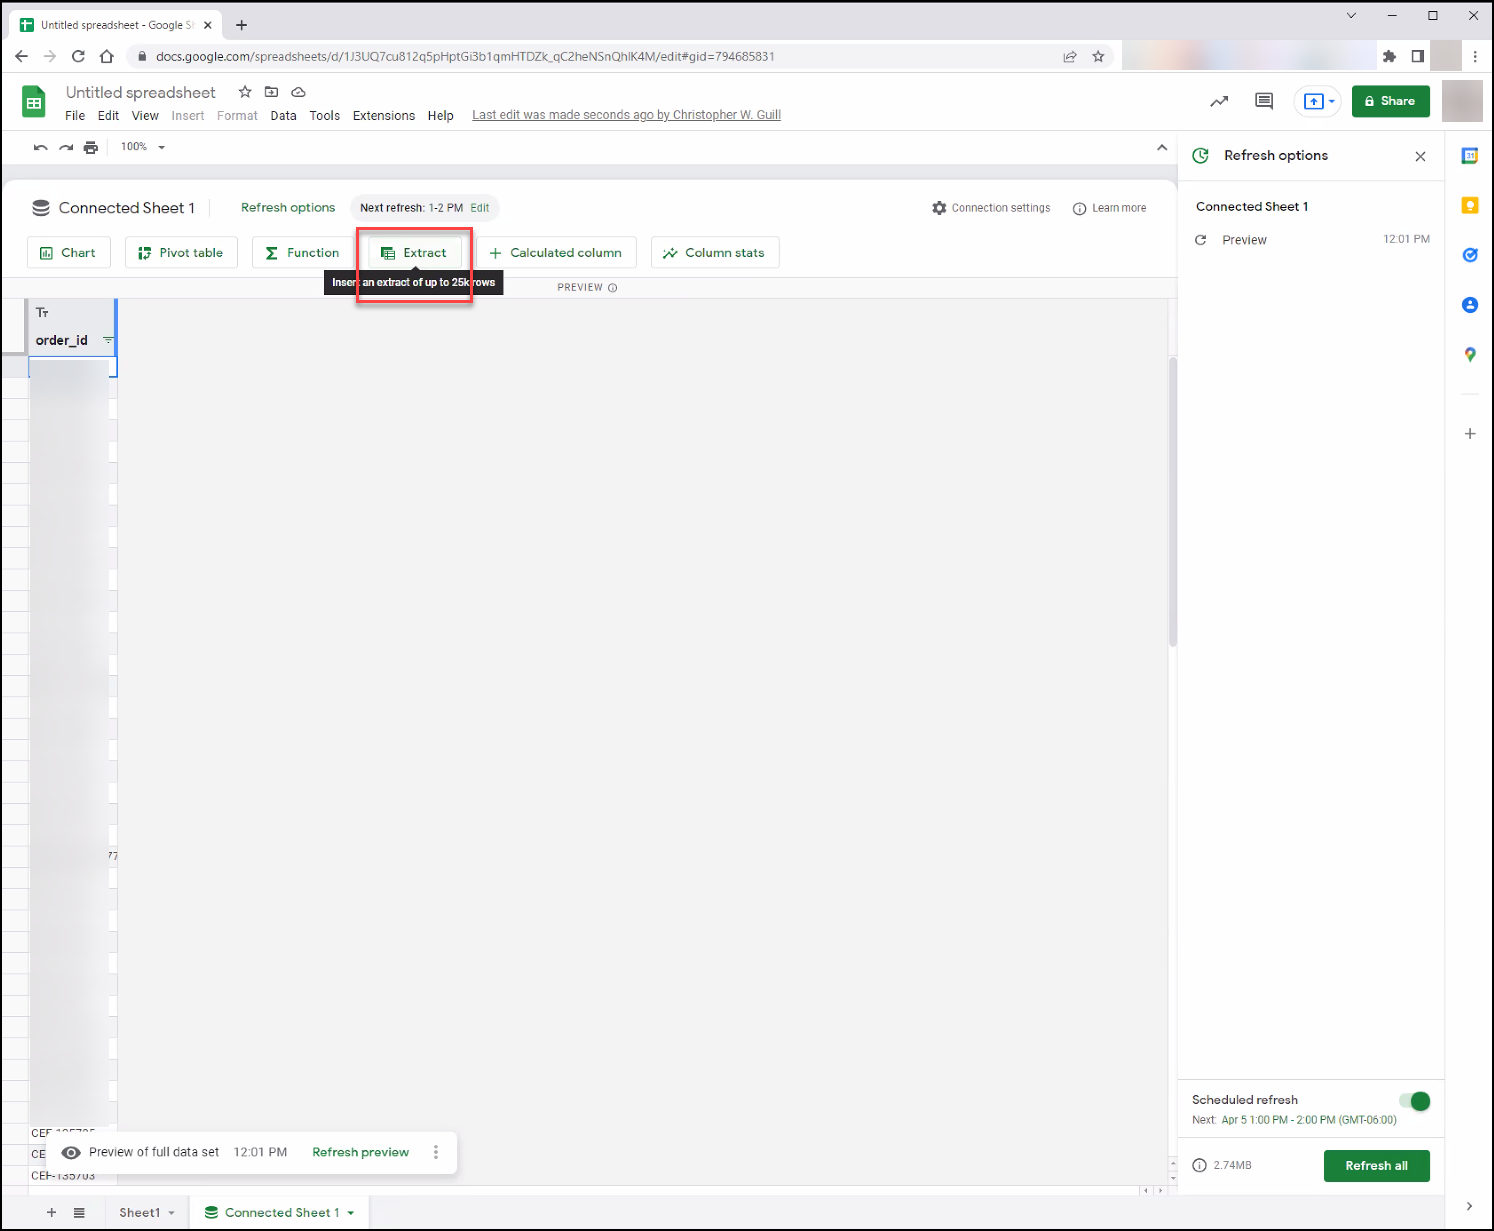Toggle the Scheduled refresh switch
This screenshot has height=1231, width=1494.
pos(1415,1101)
